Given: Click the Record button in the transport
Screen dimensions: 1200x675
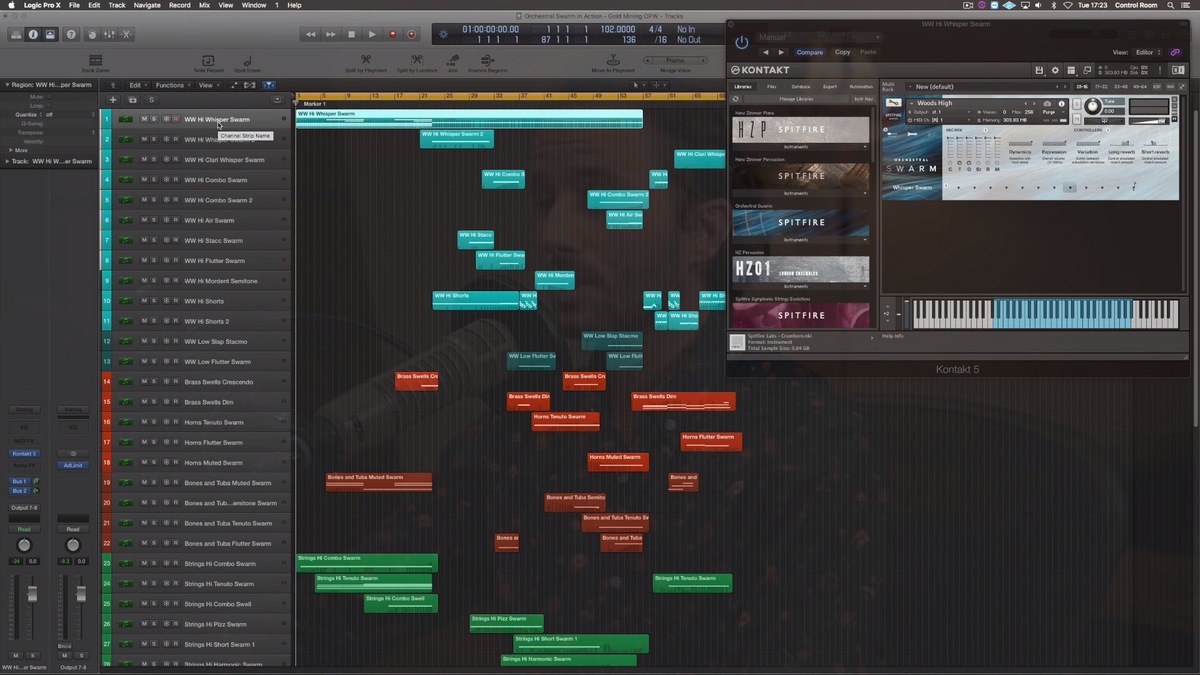Looking at the screenshot, I should tap(392, 34).
